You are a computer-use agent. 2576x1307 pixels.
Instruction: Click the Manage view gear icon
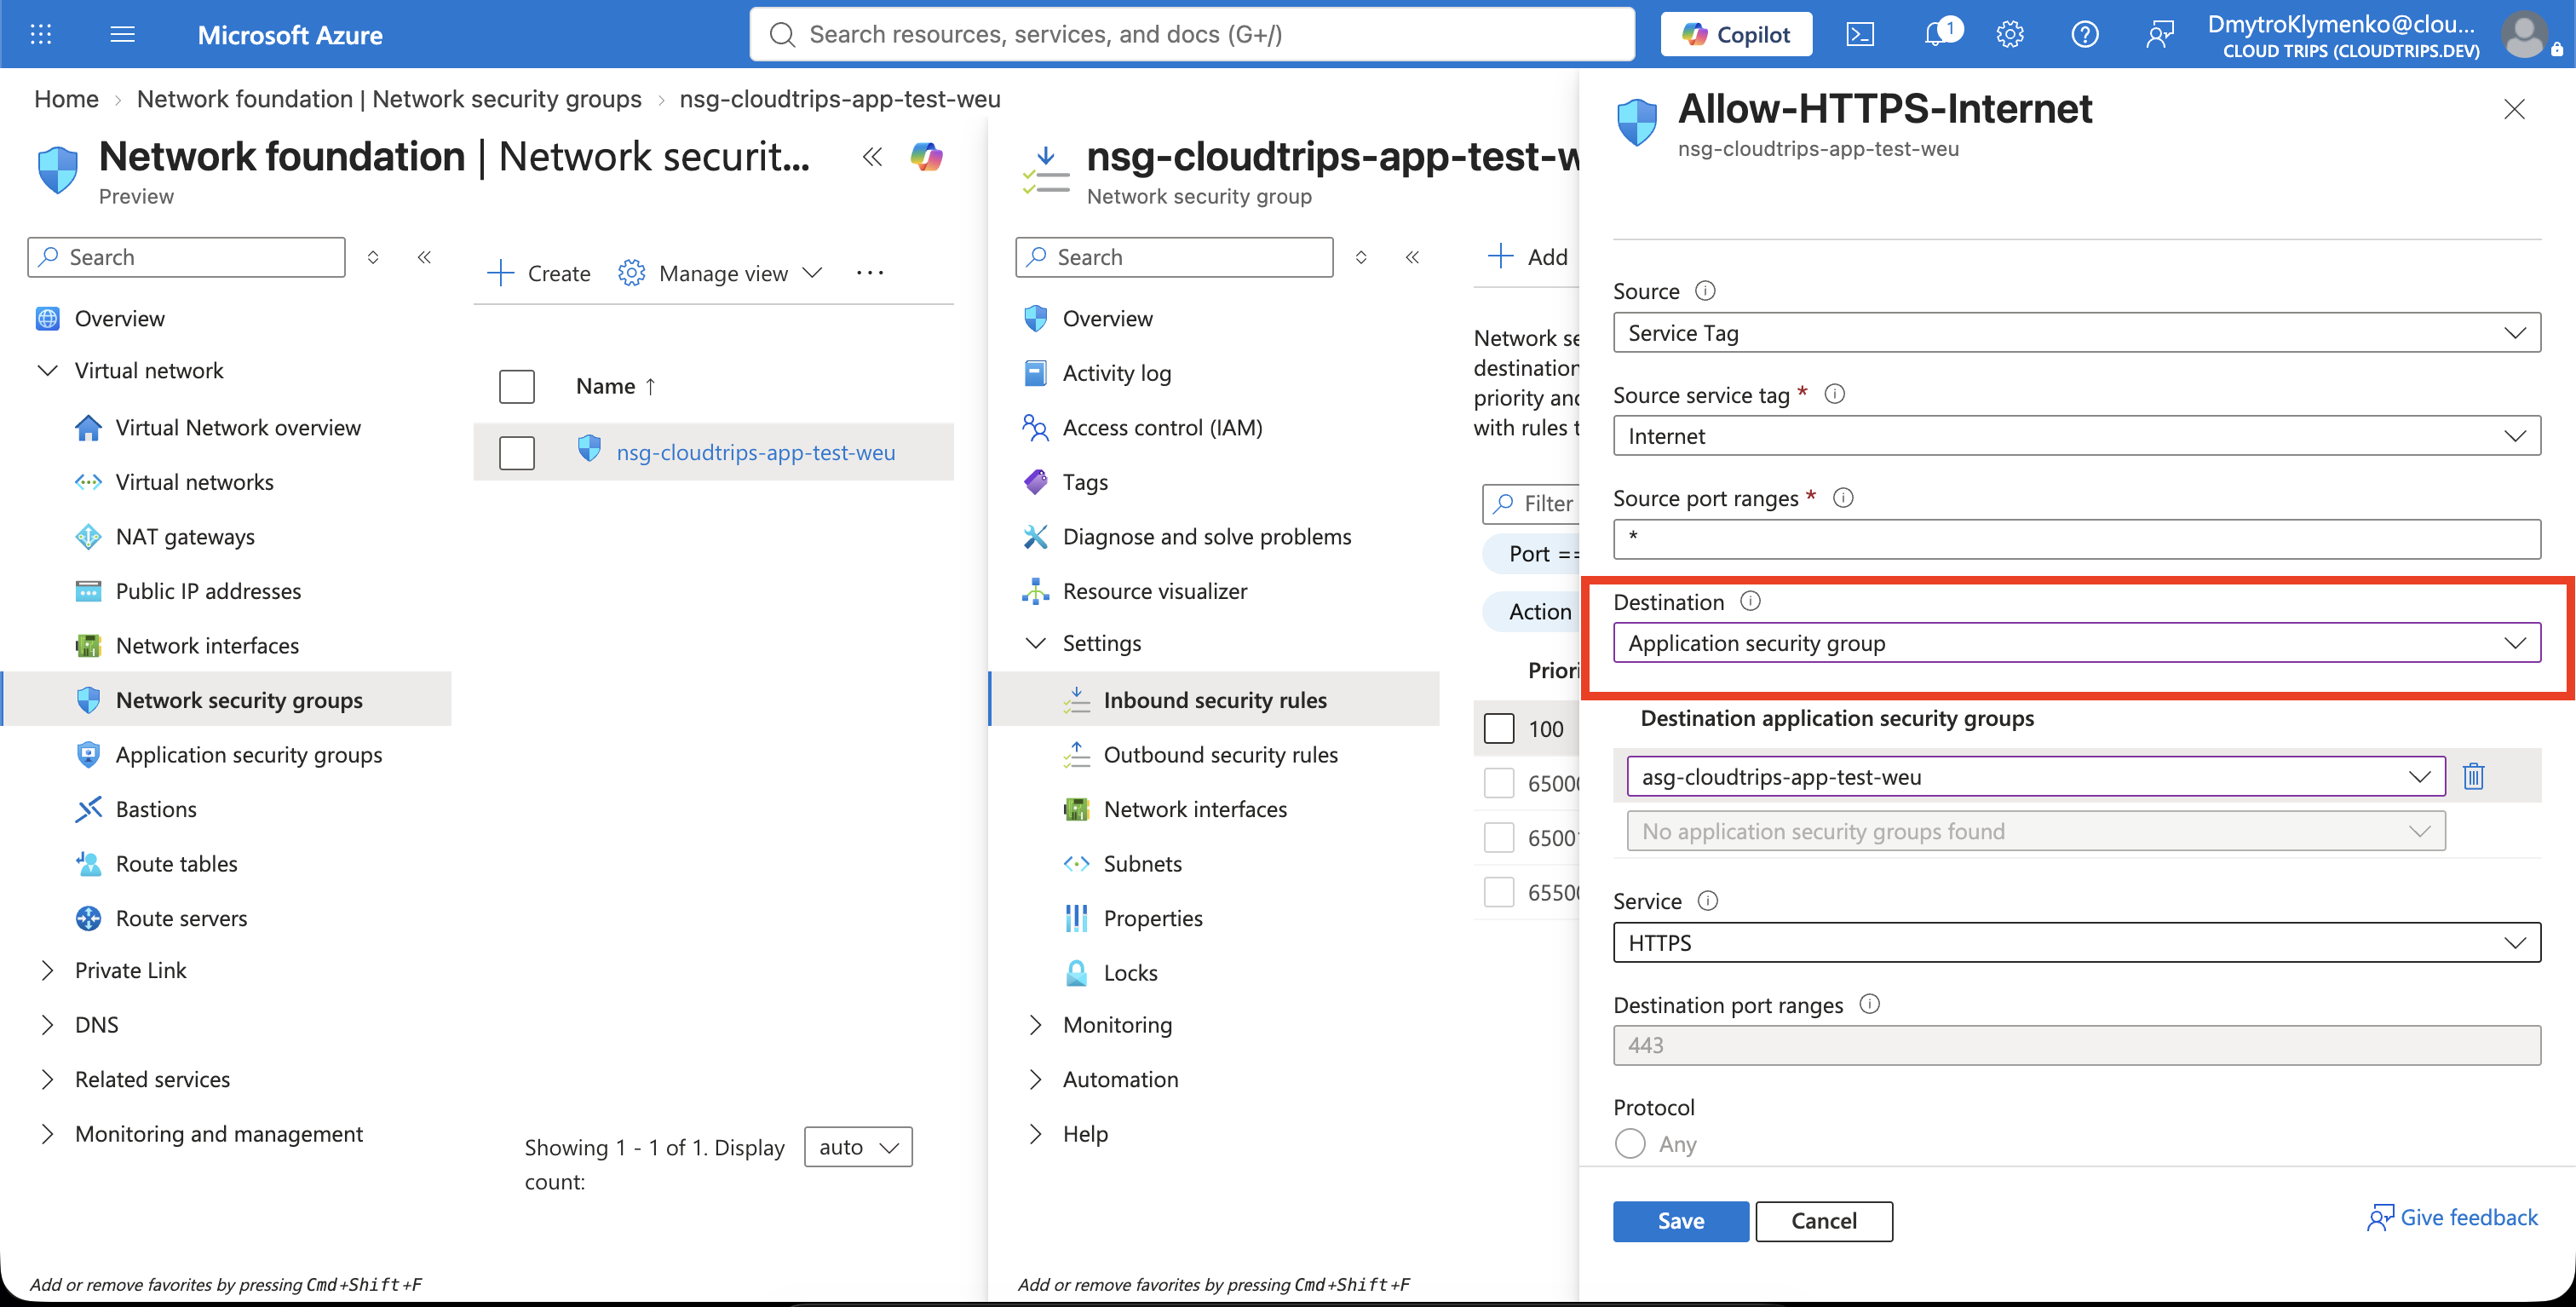(631, 273)
